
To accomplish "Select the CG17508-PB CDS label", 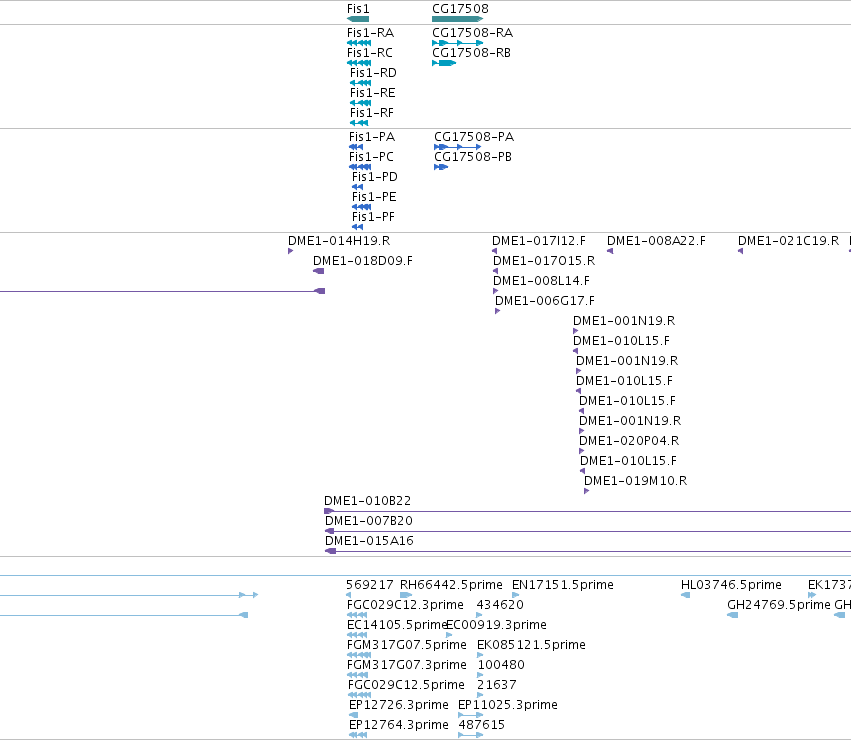I will coord(473,157).
